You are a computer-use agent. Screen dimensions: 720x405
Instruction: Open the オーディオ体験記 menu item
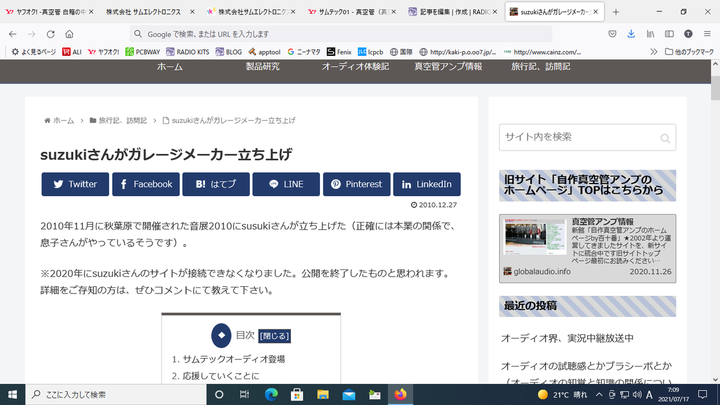[x=355, y=67]
